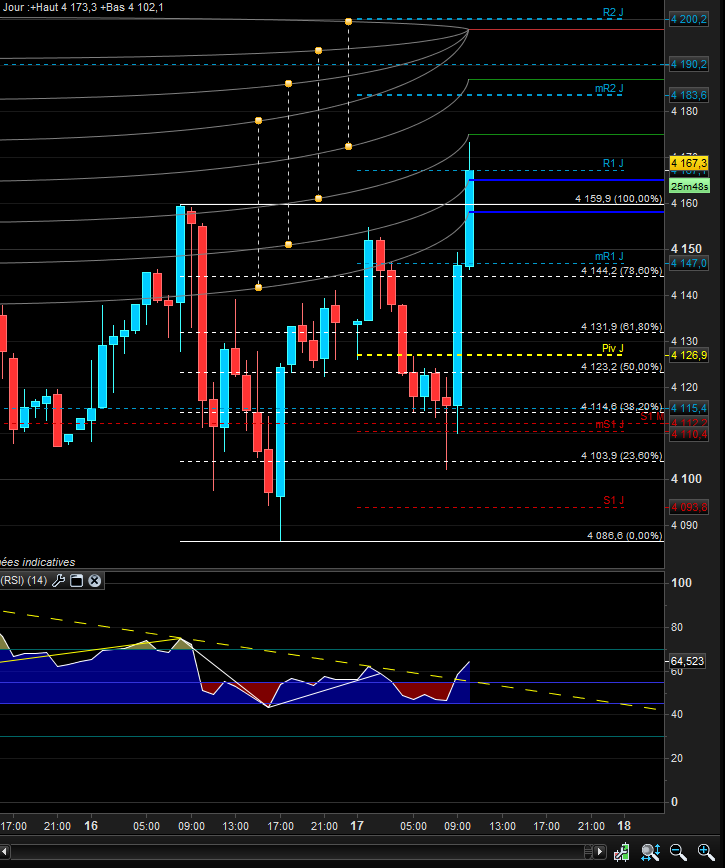Click the yellow price tag 4 126,9
Screen dimensions: 725x868
[688, 355]
